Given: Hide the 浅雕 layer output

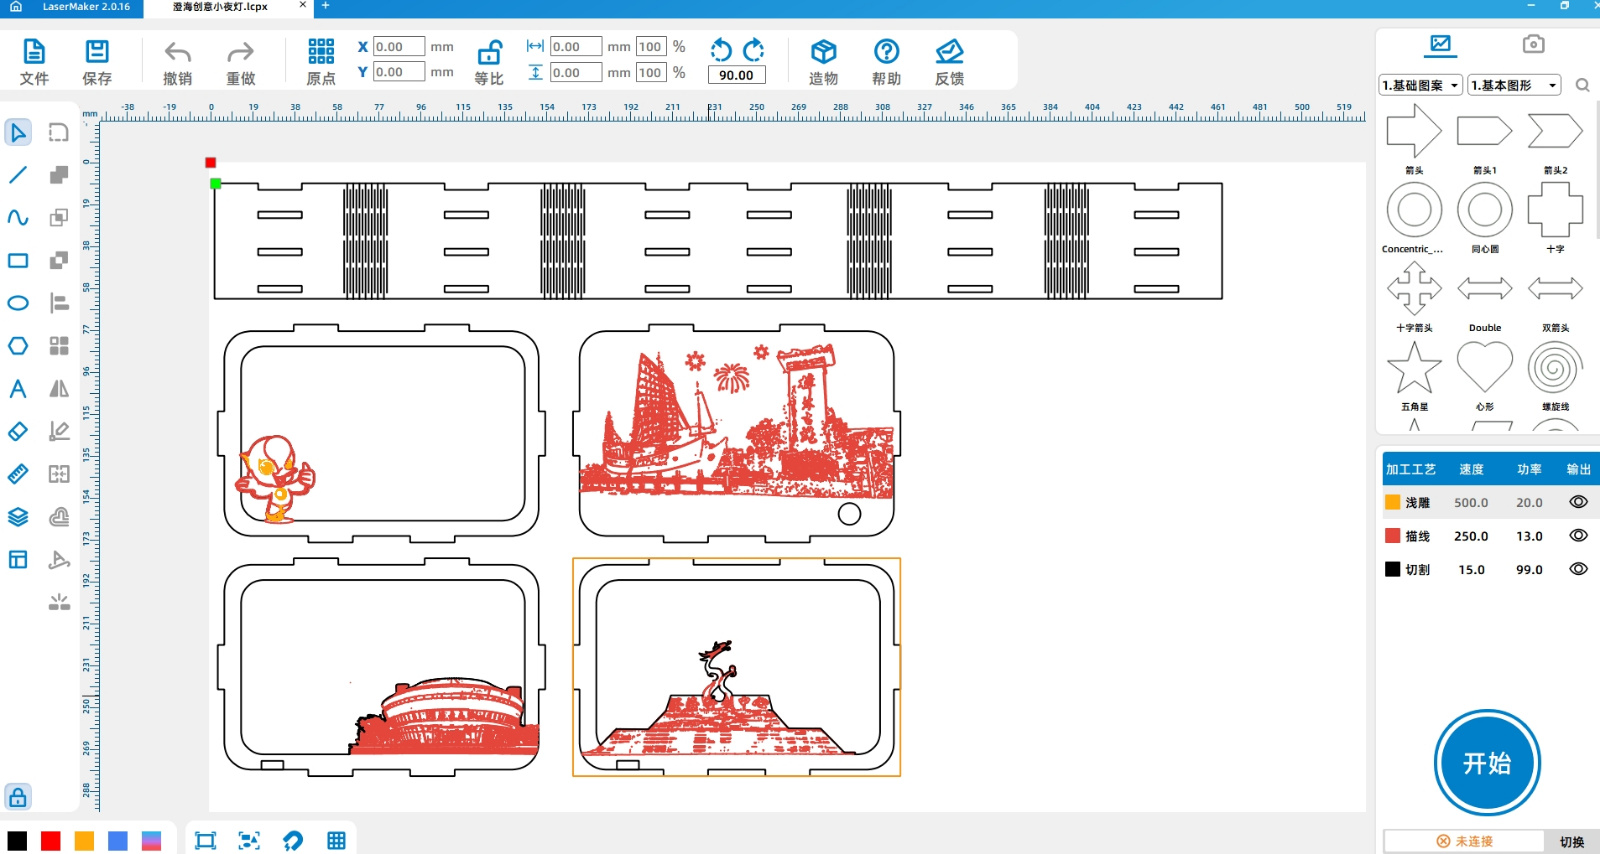Looking at the screenshot, I should coord(1578,502).
